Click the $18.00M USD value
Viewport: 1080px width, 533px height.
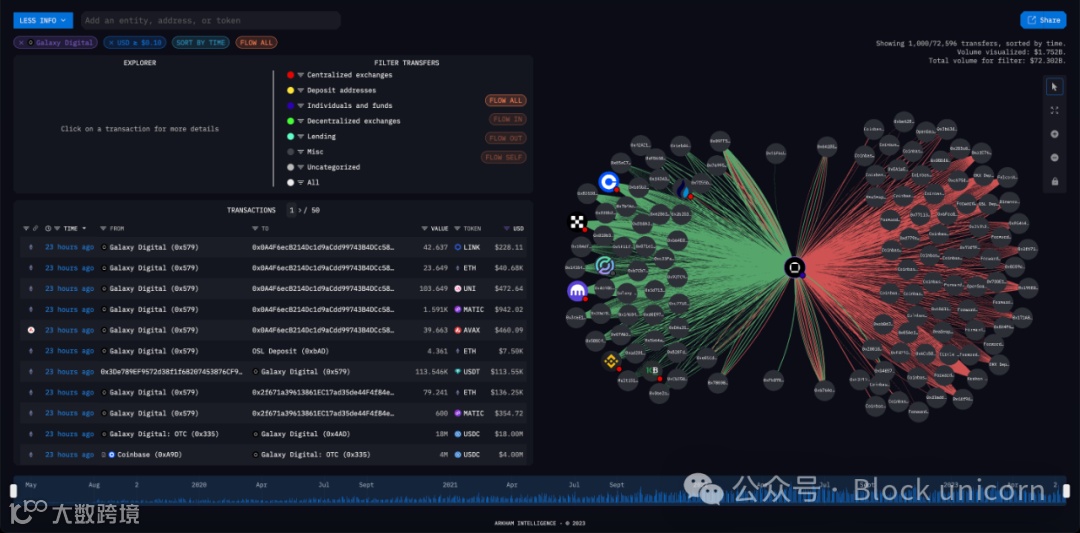[510, 435]
